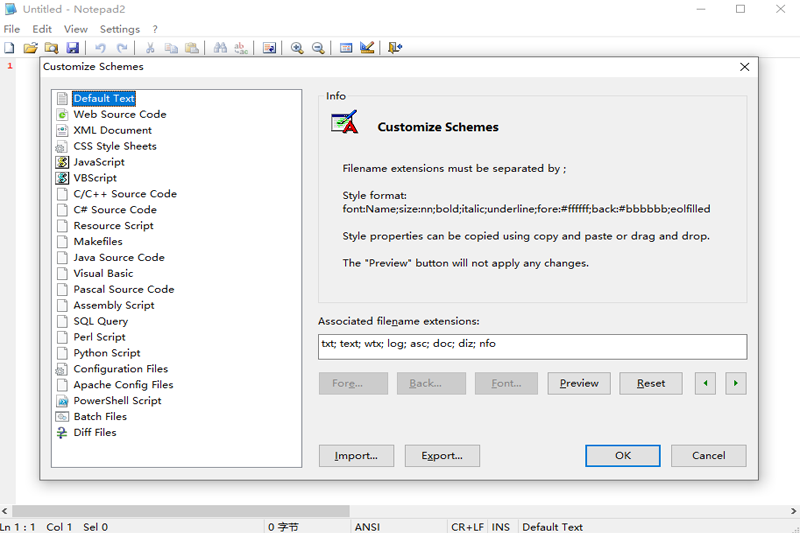This screenshot has width=800, height=533.
Task: Select the Configuration Files scheme
Action: [120, 369]
